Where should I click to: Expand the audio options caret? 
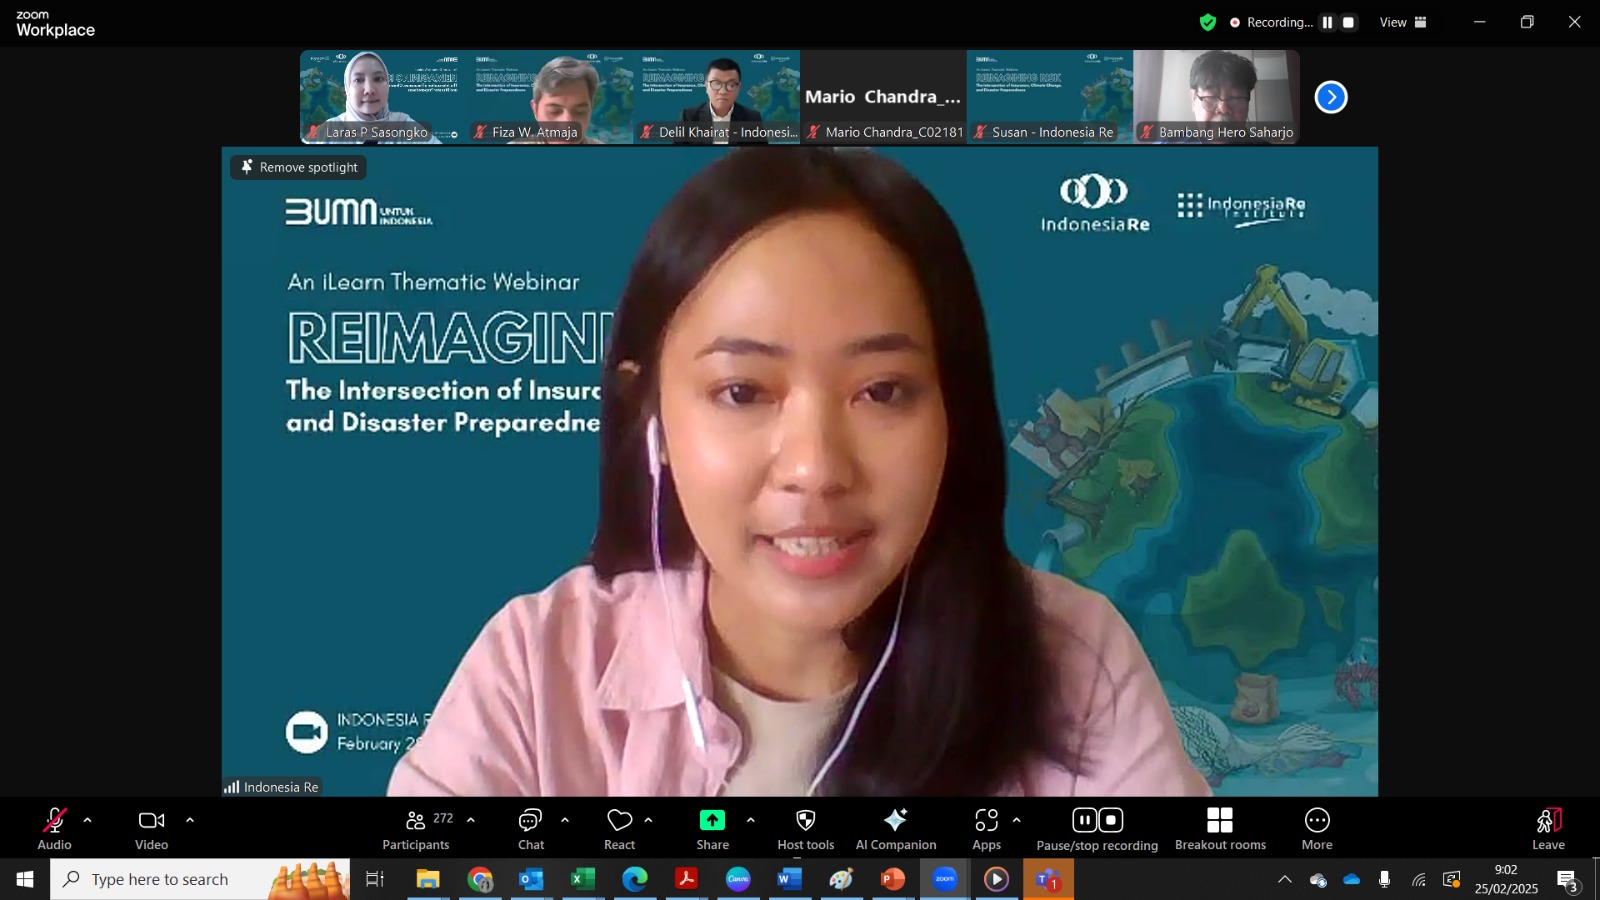[x=87, y=820]
